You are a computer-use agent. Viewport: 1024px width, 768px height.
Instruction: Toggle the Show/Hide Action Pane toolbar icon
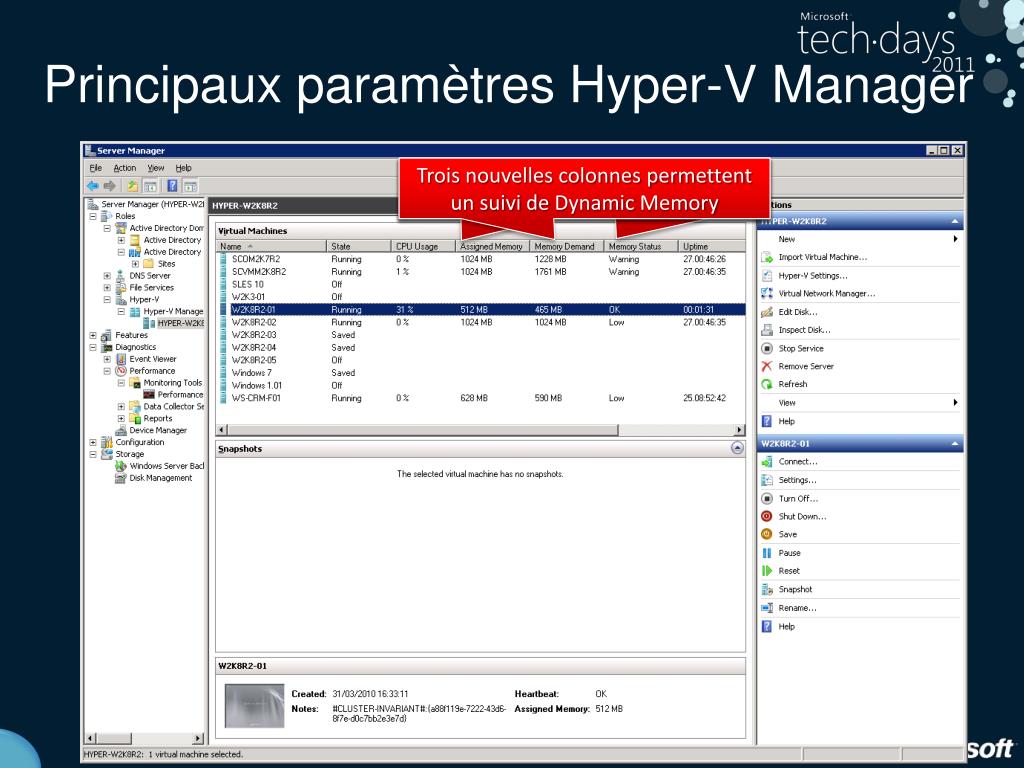(x=190, y=186)
